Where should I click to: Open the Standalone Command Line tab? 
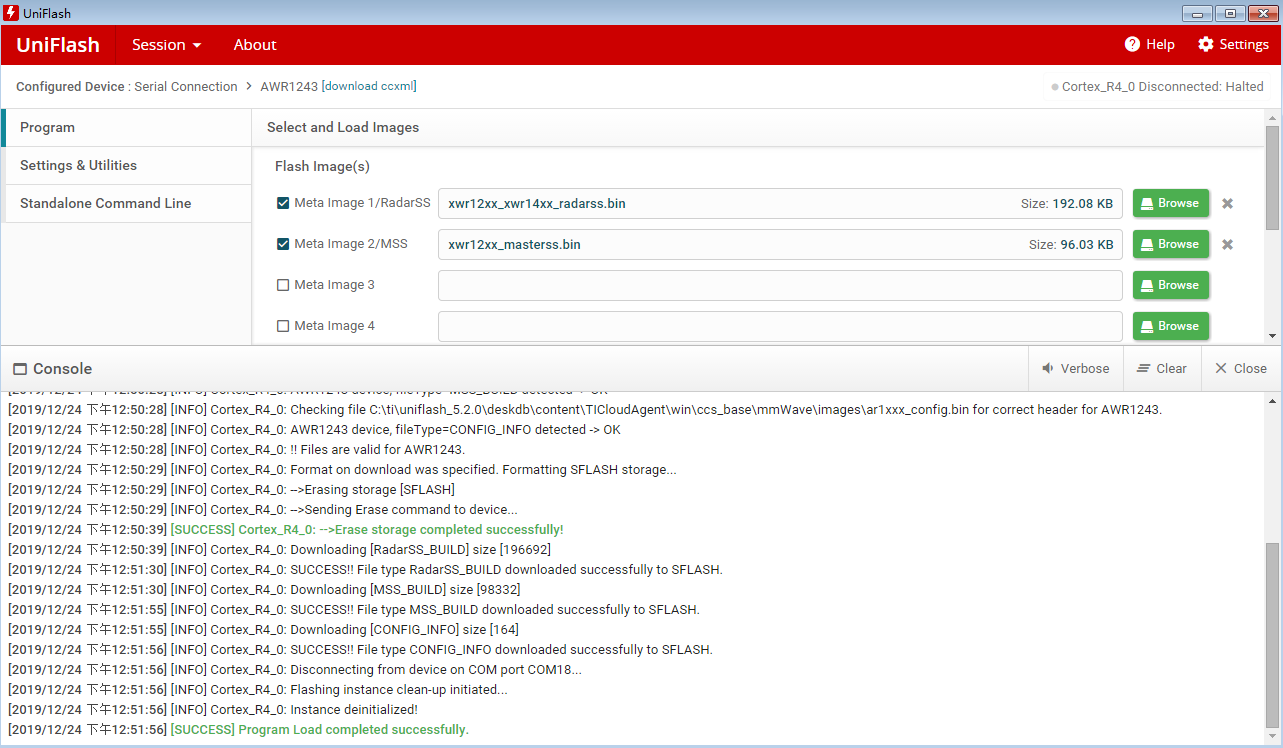pyautogui.click(x=127, y=204)
